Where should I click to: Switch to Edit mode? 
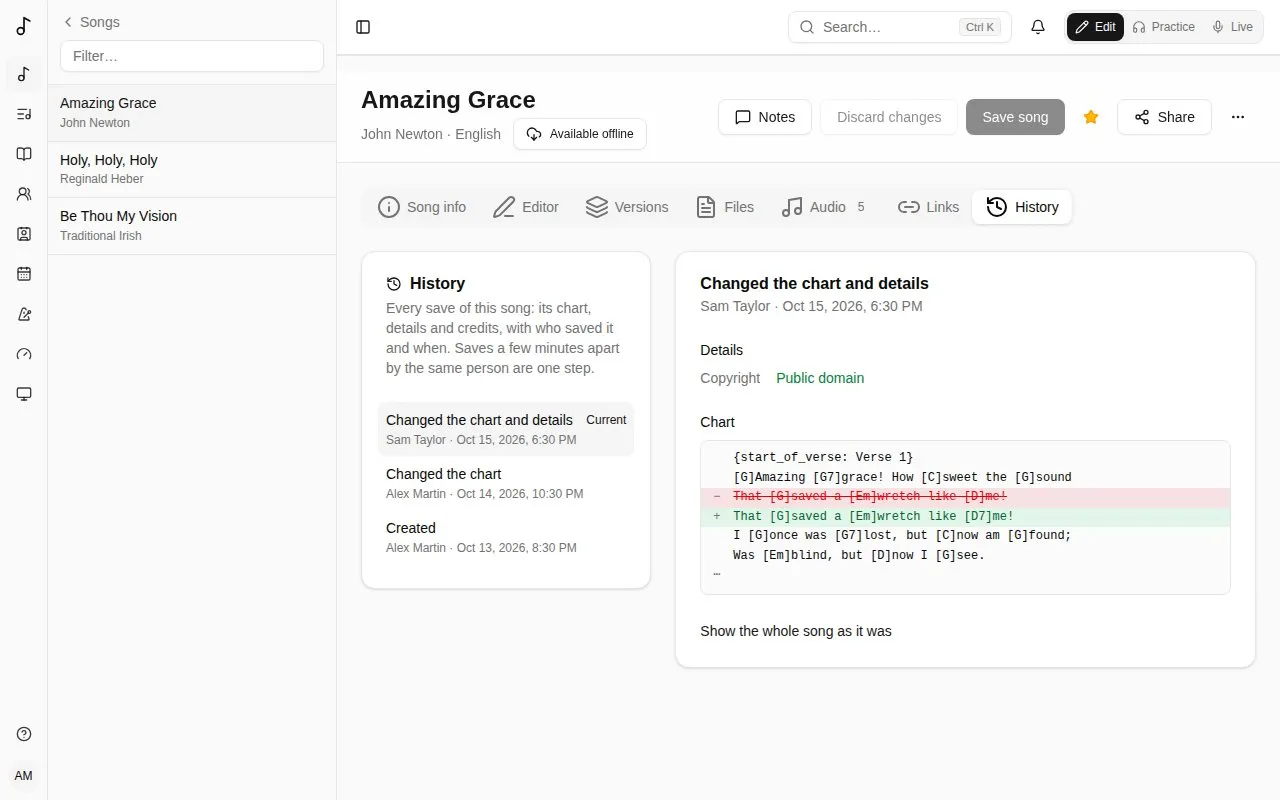[x=1095, y=27]
